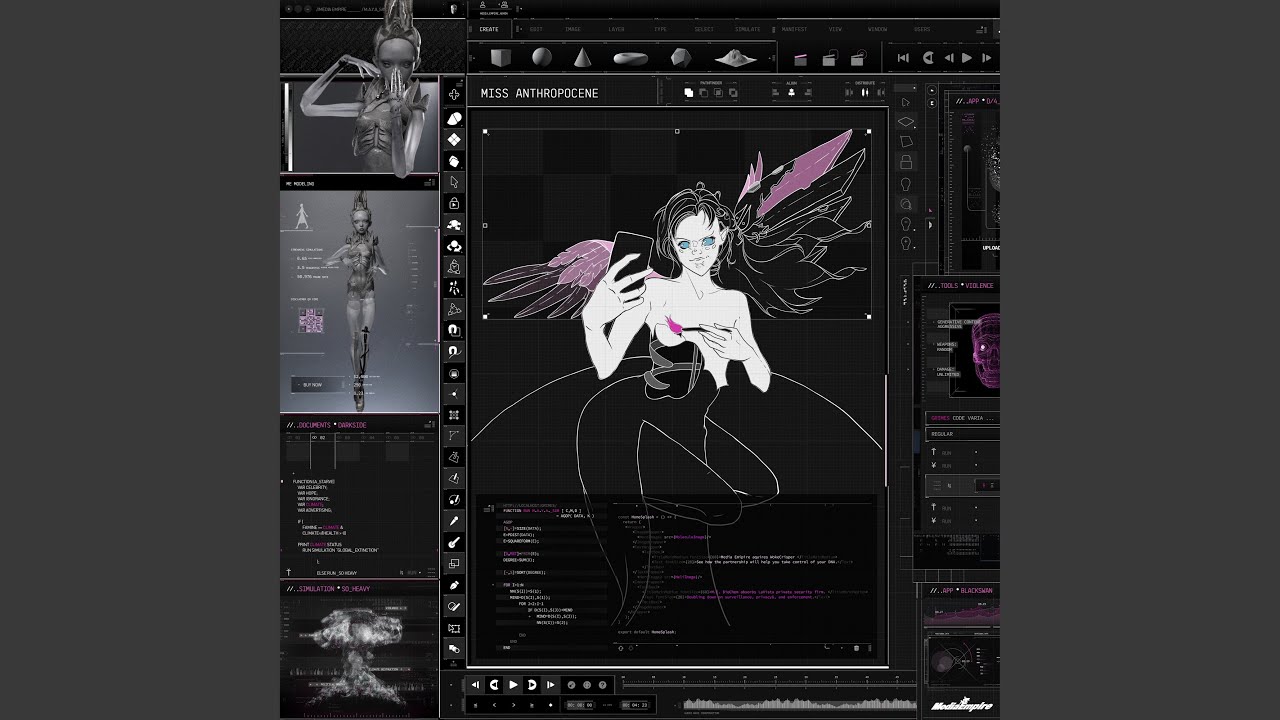This screenshot has width=1280, height=720.
Task: Select the arrow cursor tool in left toolbar
Action: coord(454,182)
